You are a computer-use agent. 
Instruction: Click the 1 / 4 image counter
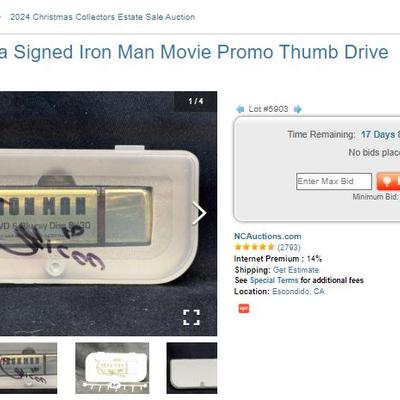click(x=196, y=101)
